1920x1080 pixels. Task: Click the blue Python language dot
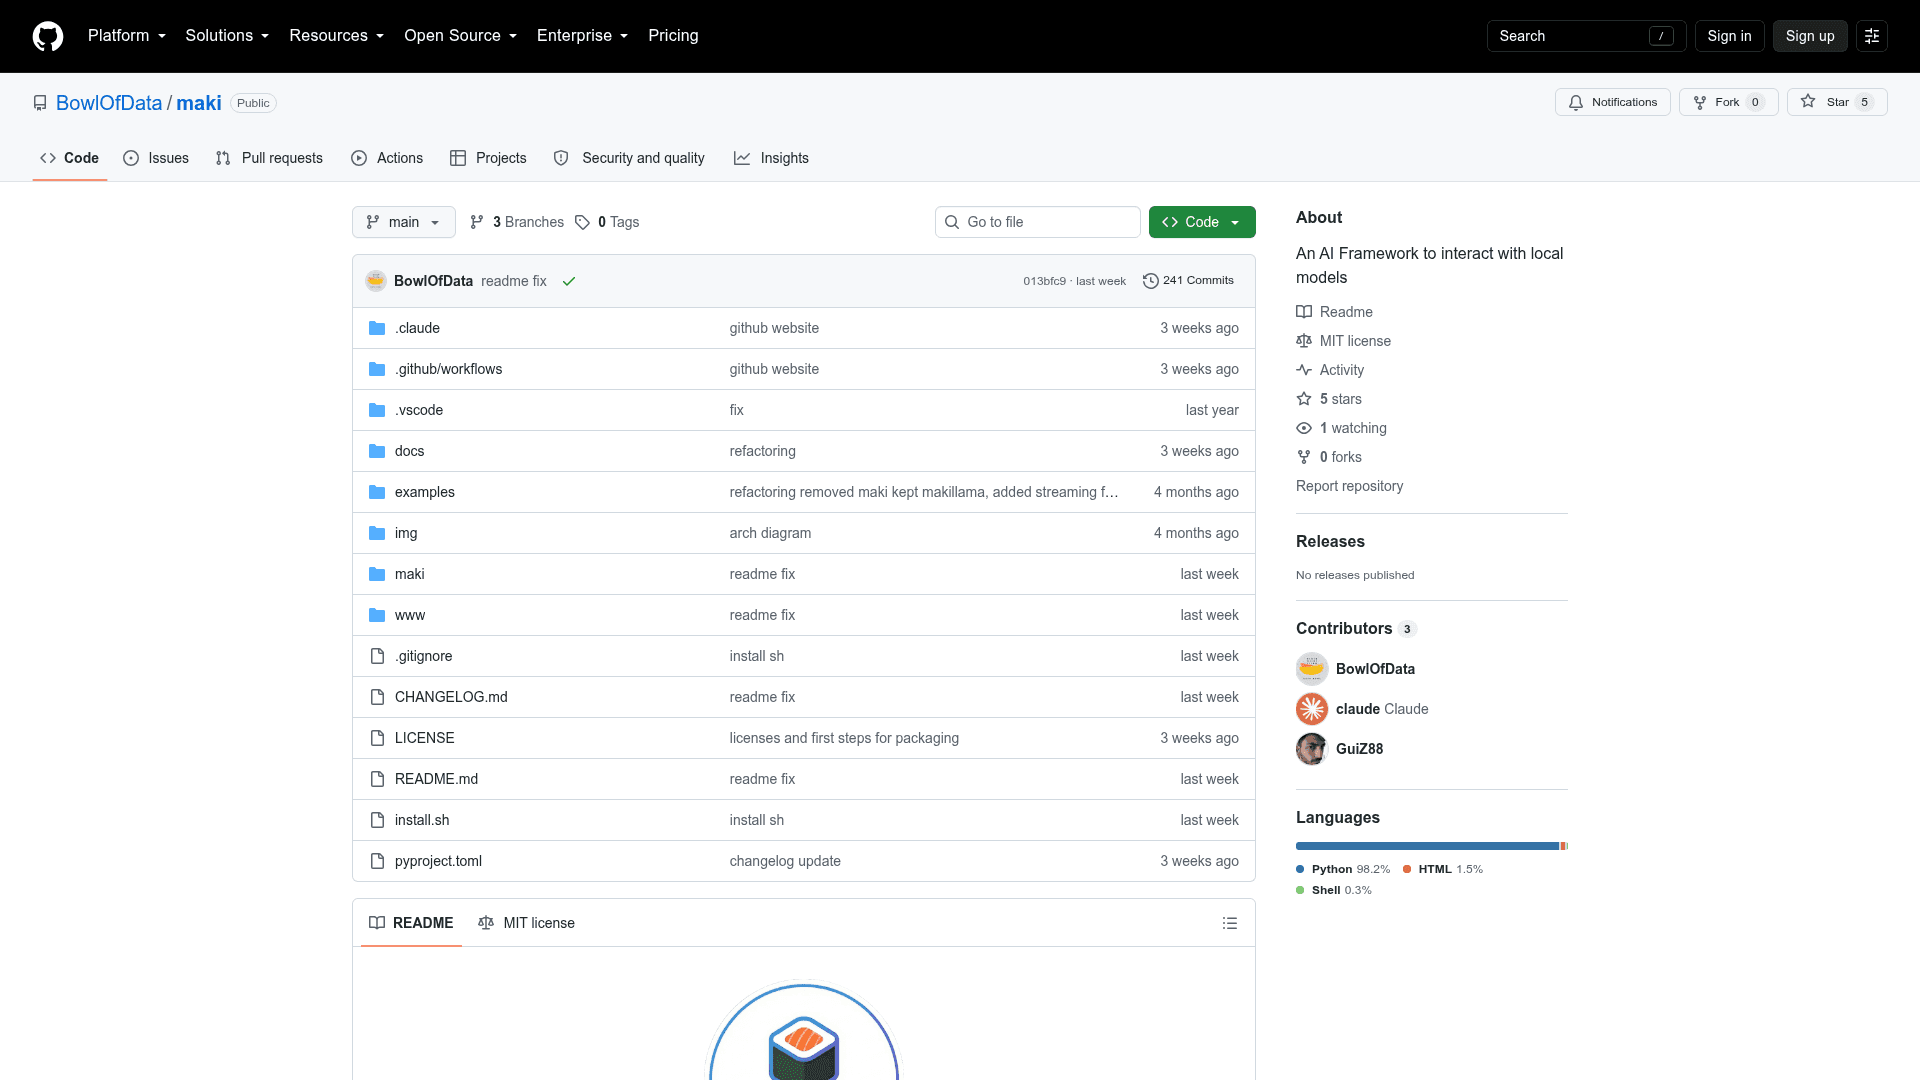pos(1300,869)
